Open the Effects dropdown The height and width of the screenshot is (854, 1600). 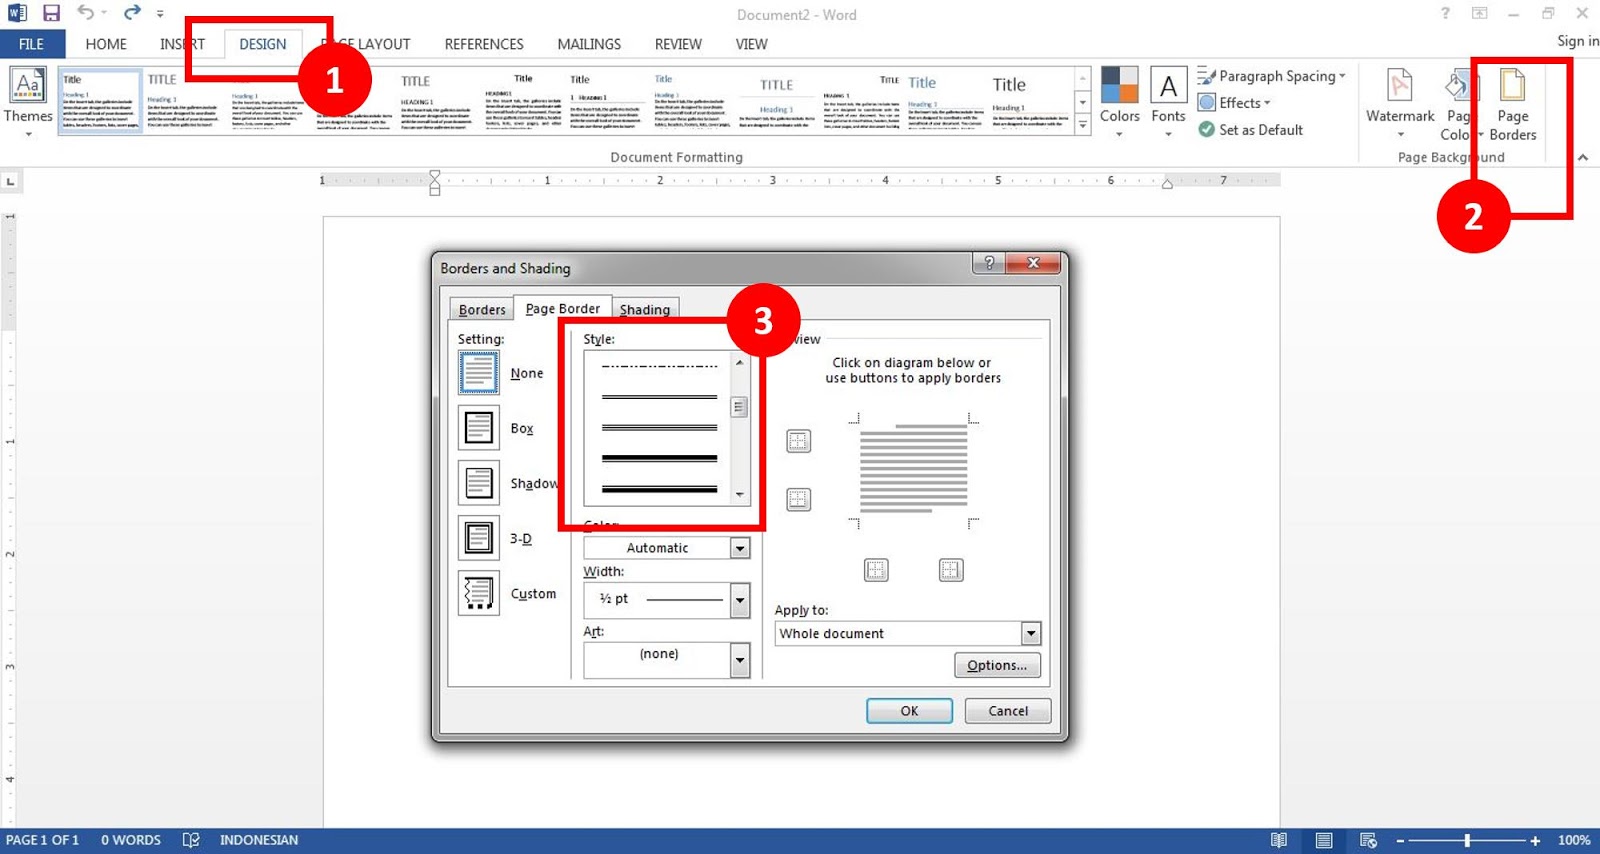pos(1235,102)
